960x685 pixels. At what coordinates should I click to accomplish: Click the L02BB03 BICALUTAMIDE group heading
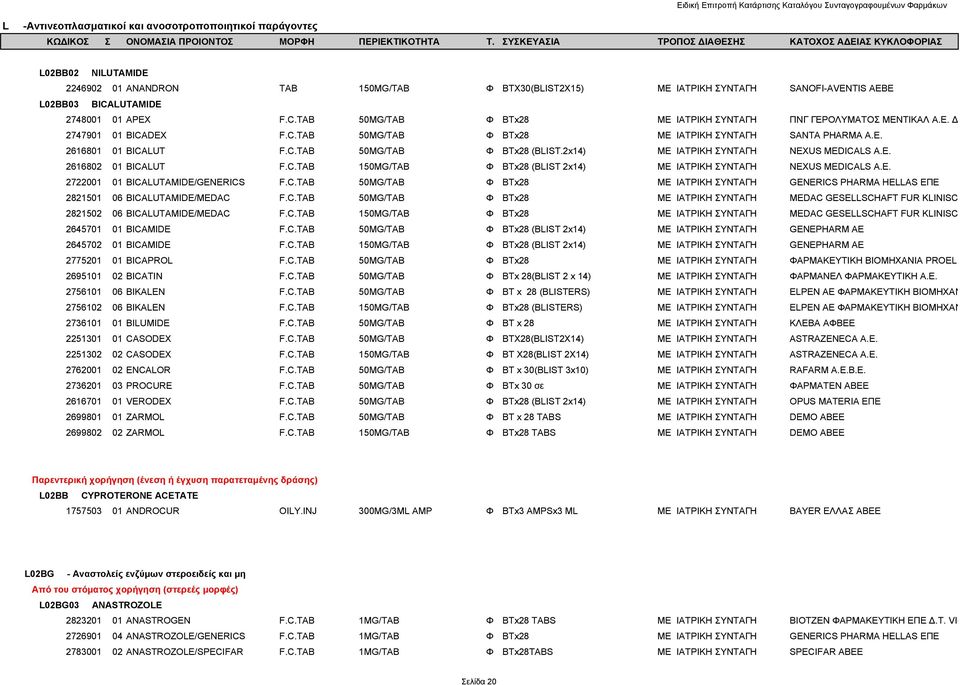point(100,104)
